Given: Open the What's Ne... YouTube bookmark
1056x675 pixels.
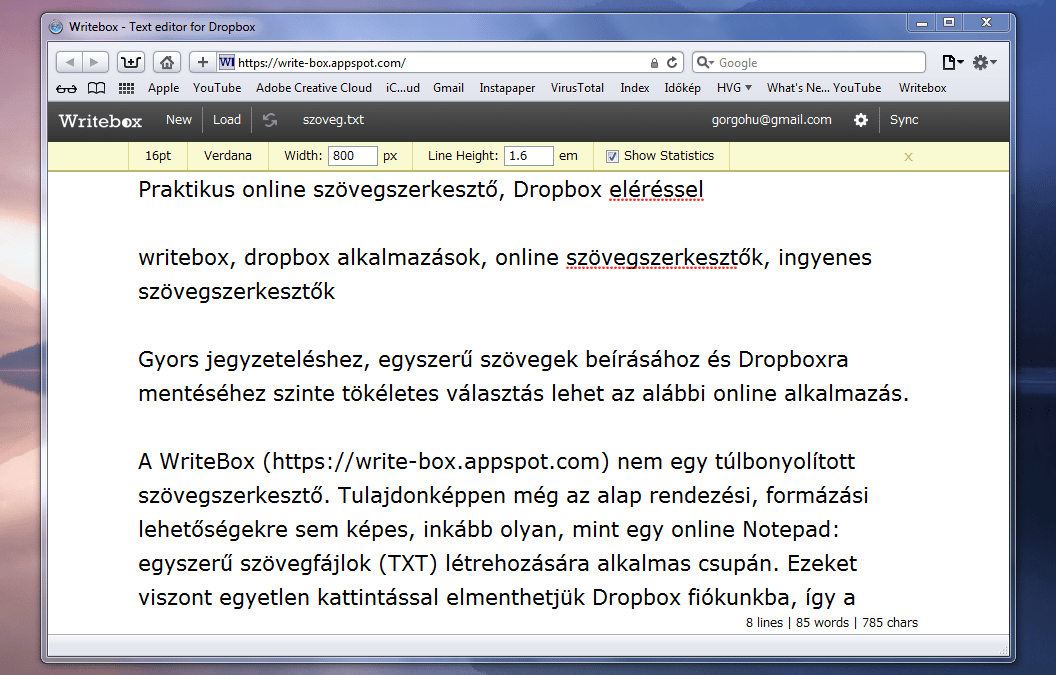Looking at the screenshot, I should [x=824, y=88].
